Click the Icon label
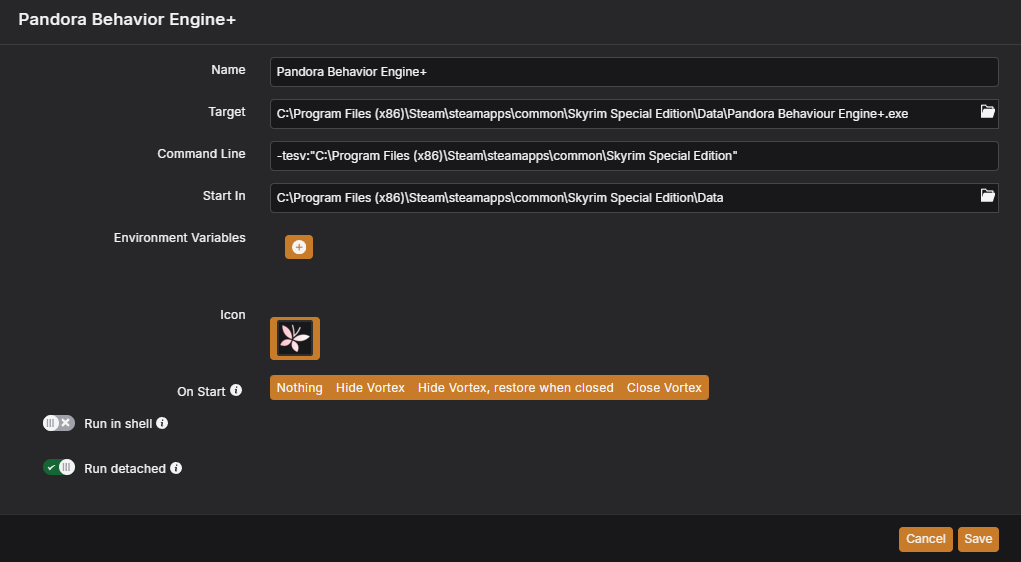The width and height of the screenshot is (1021, 562). pos(232,315)
